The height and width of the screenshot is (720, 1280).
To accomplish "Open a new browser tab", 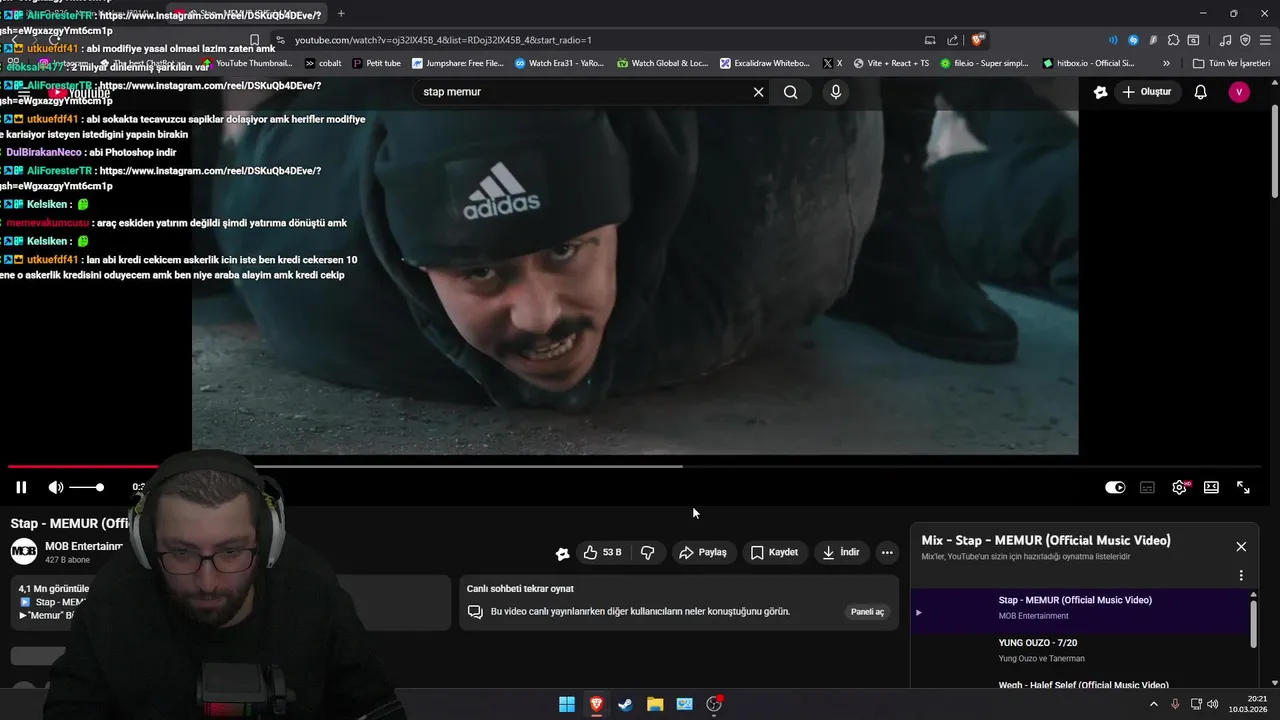I will click(341, 13).
